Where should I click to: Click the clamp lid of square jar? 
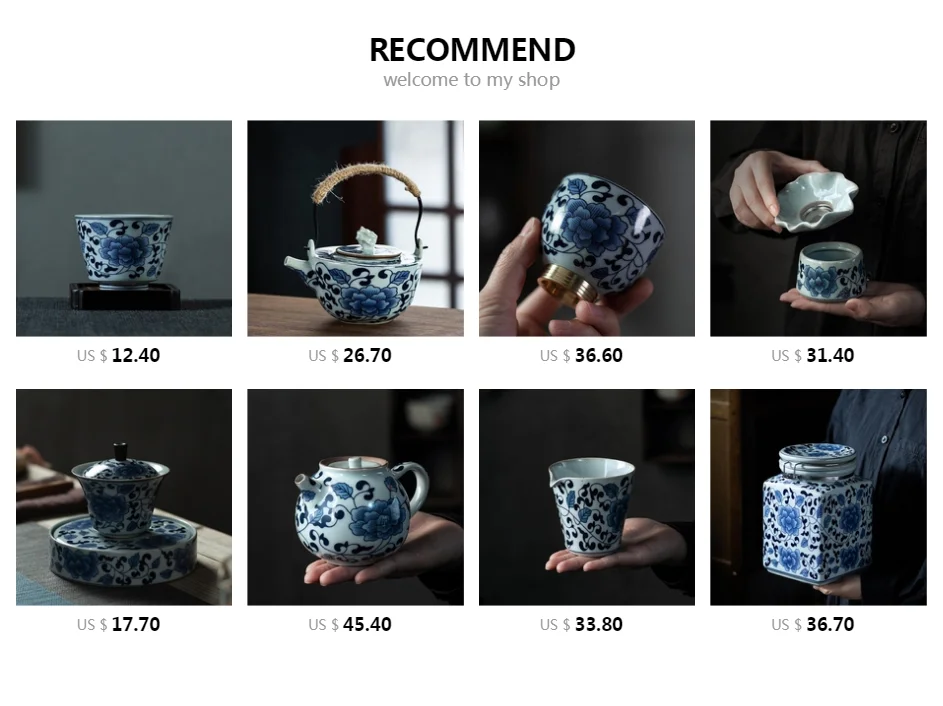click(x=818, y=459)
